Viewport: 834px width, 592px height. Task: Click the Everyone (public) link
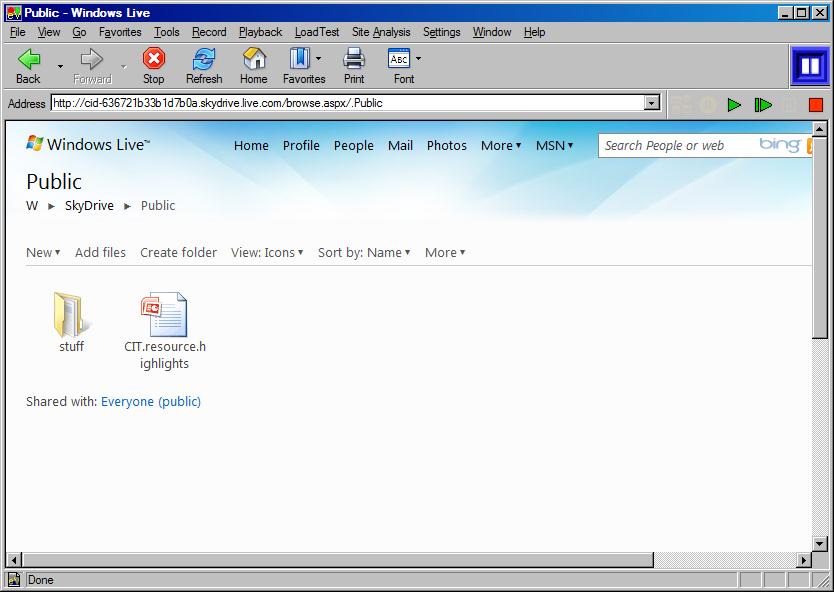tap(151, 402)
